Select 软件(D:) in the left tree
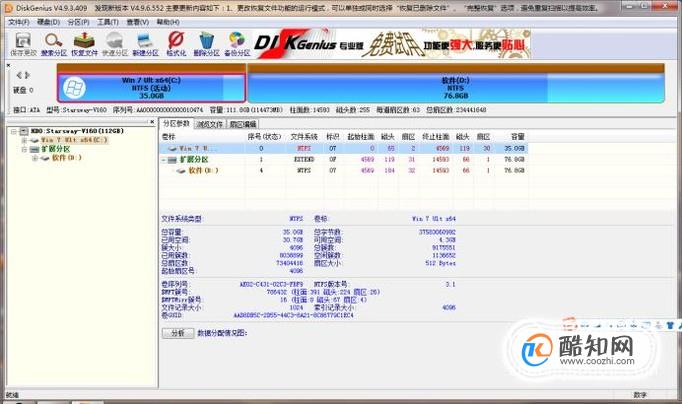This screenshot has width=682, height=404. pos(67,158)
